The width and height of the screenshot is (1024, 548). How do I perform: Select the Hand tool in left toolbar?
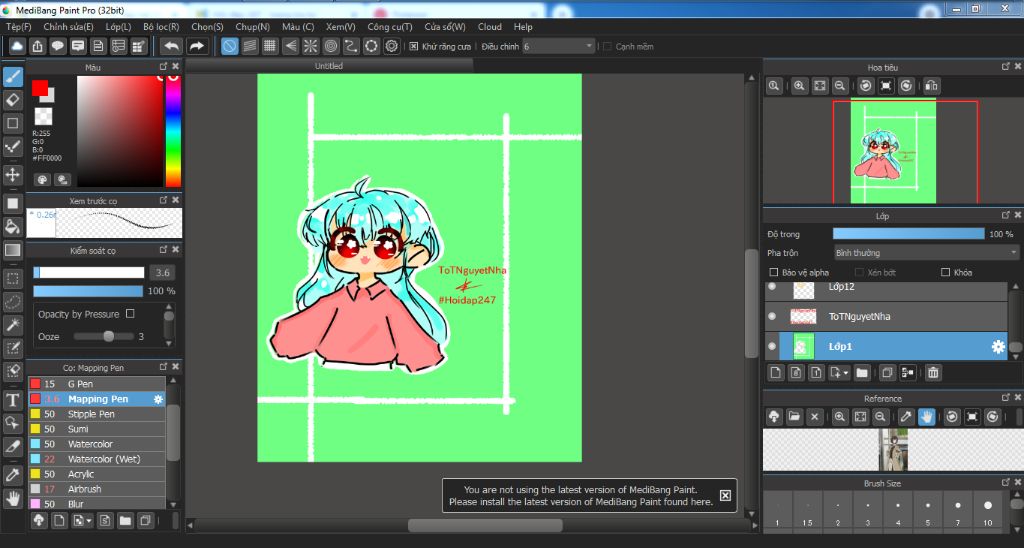click(x=12, y=499)
